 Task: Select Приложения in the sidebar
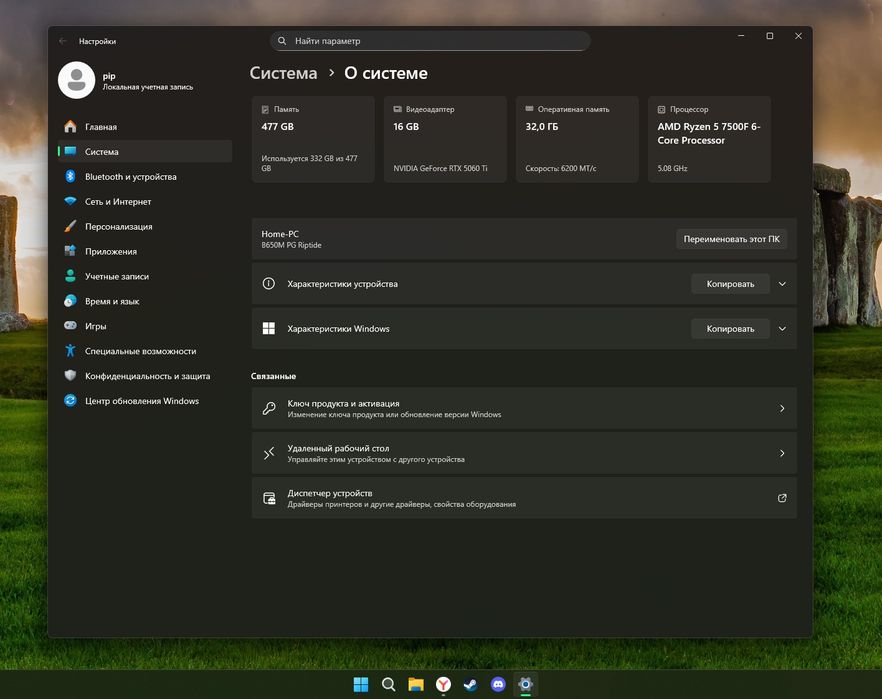111,252
